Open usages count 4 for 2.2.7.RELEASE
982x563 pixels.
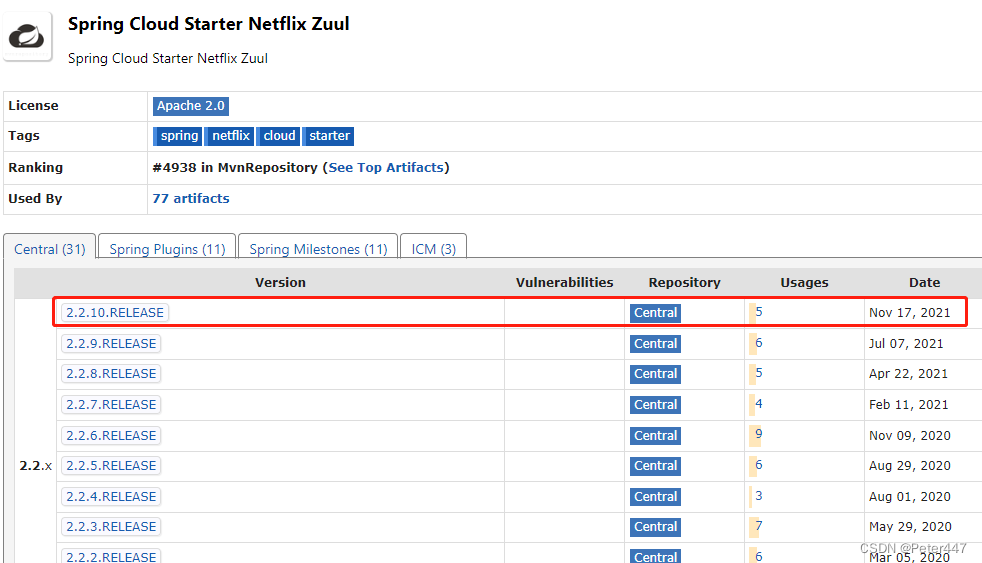tap(758, 403)
